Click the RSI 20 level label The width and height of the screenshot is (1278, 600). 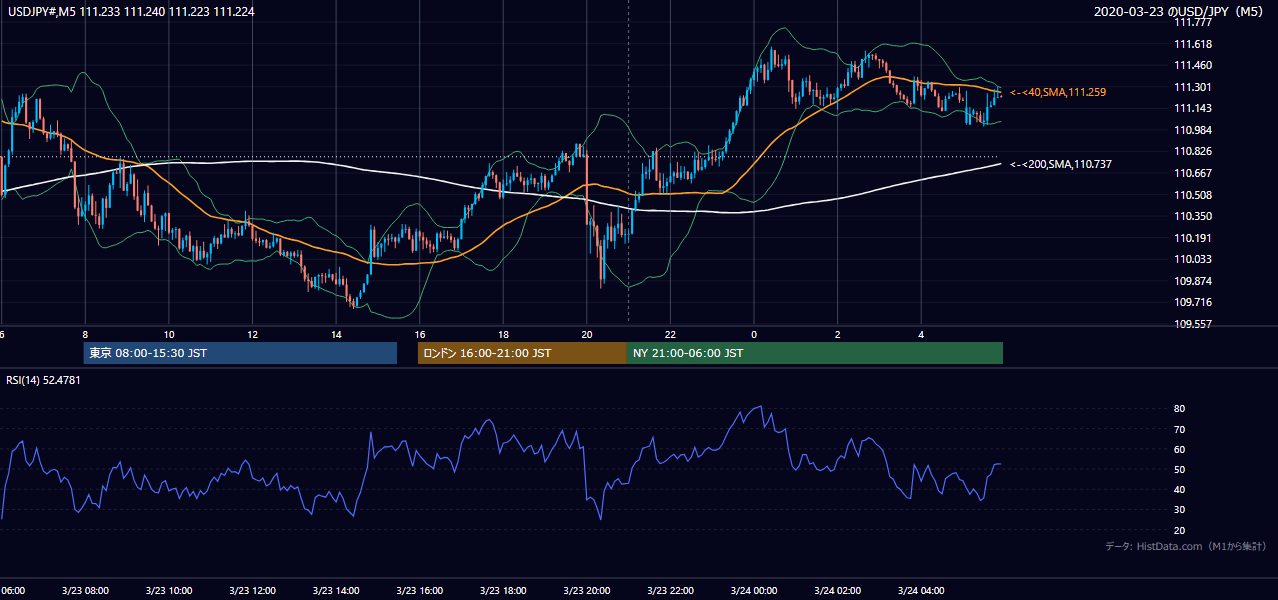pos(1179,531)
